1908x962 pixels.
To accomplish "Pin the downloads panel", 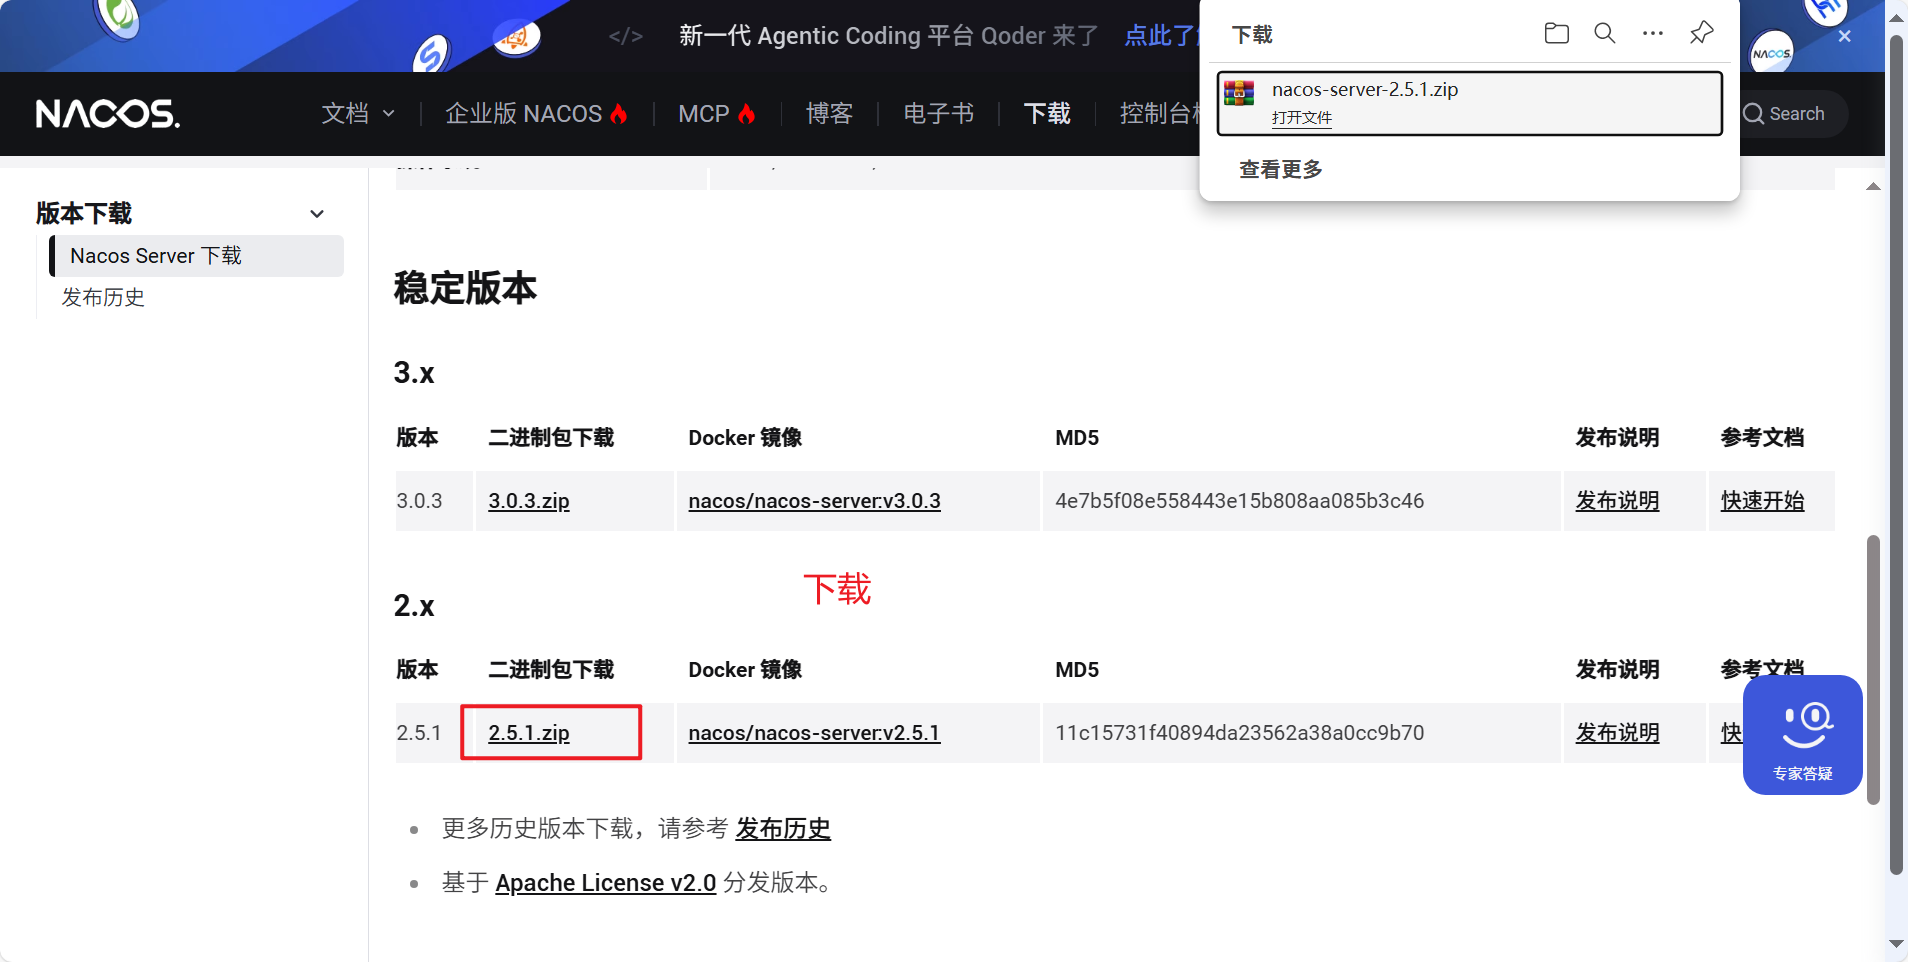I will coord(1701,33).
